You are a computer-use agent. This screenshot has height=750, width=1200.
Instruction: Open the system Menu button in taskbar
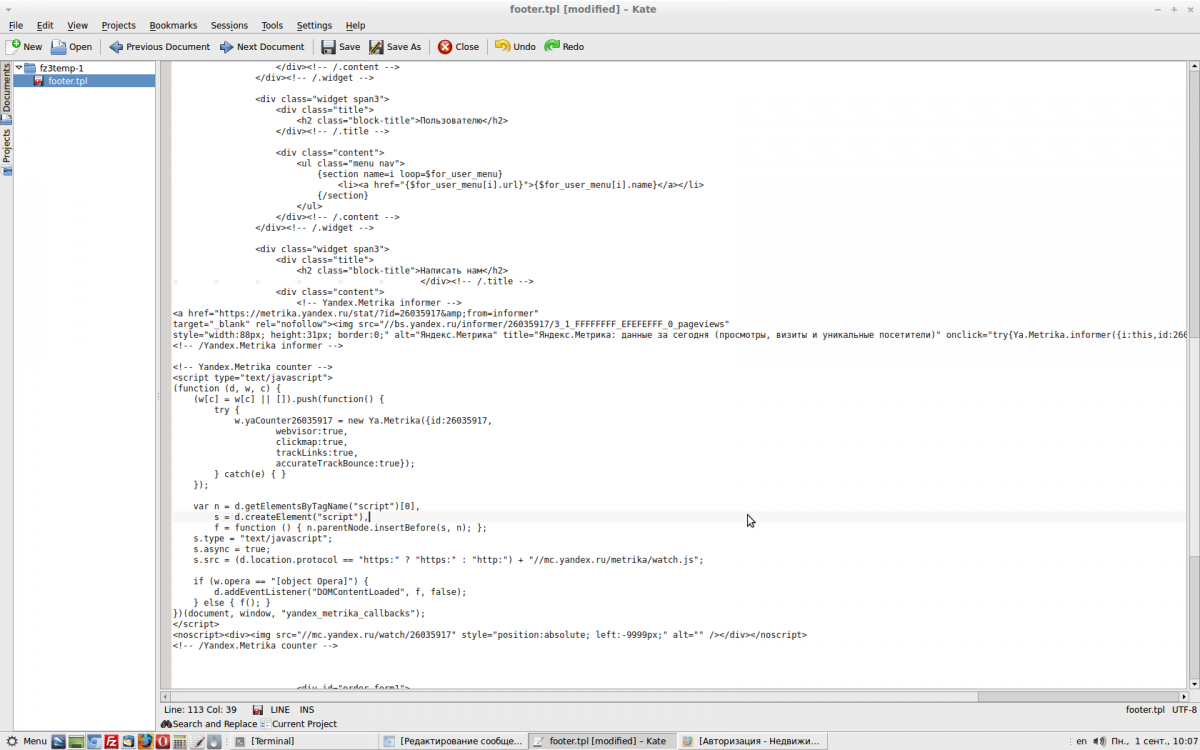point(26,741)
